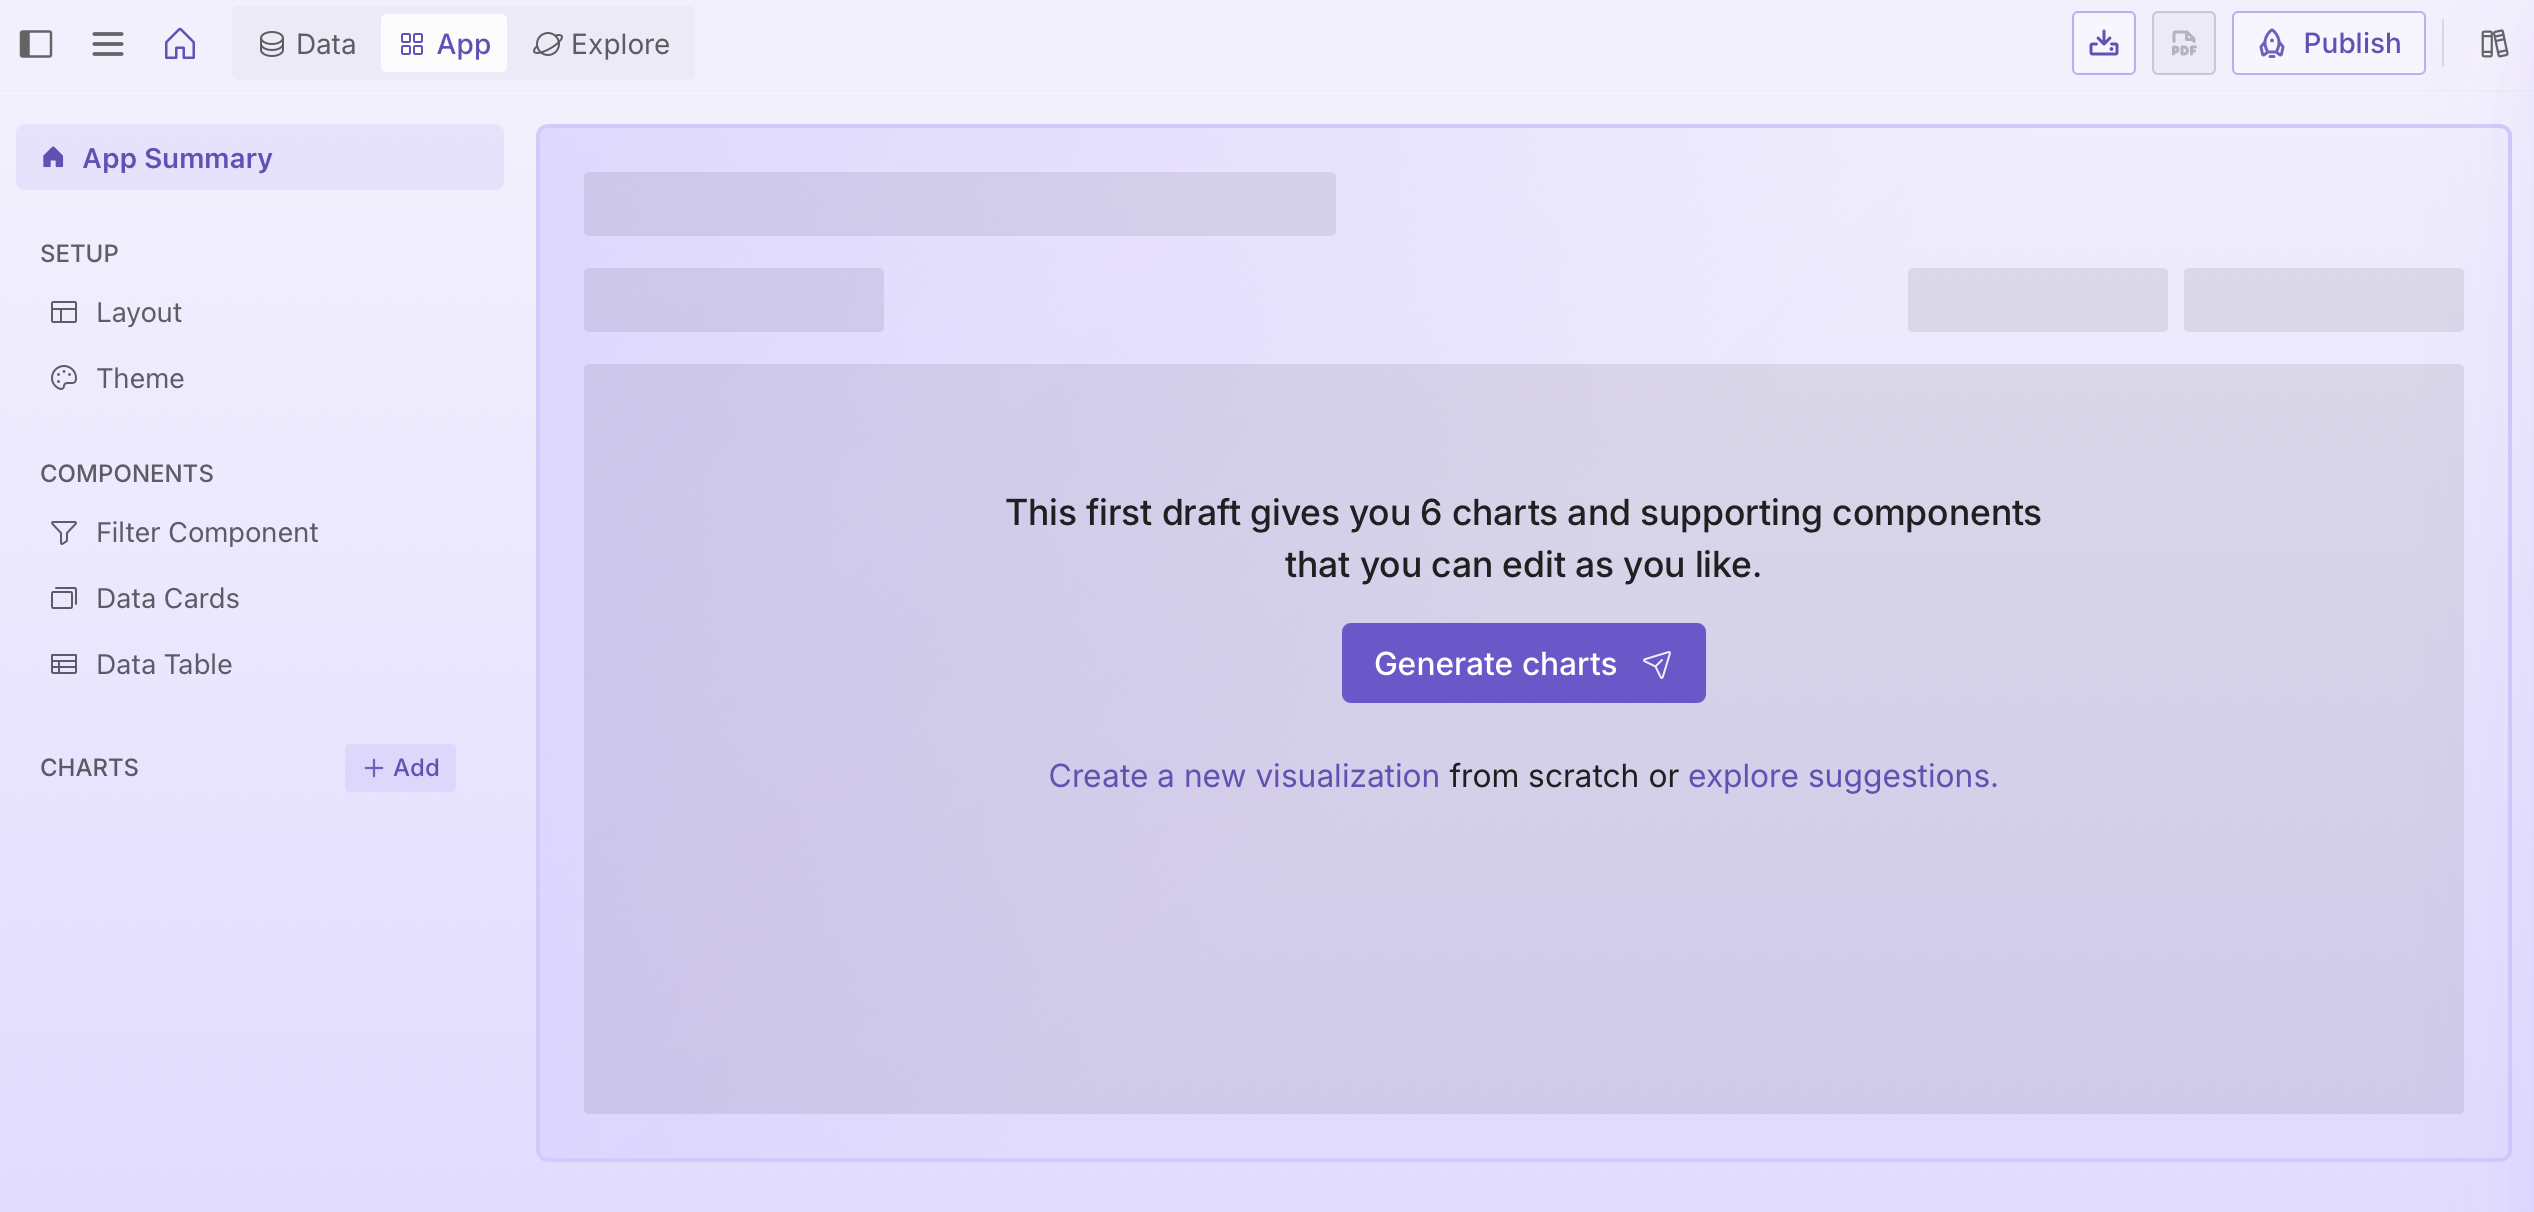Follow Create a new visualization link

(x=1243, y=776)
